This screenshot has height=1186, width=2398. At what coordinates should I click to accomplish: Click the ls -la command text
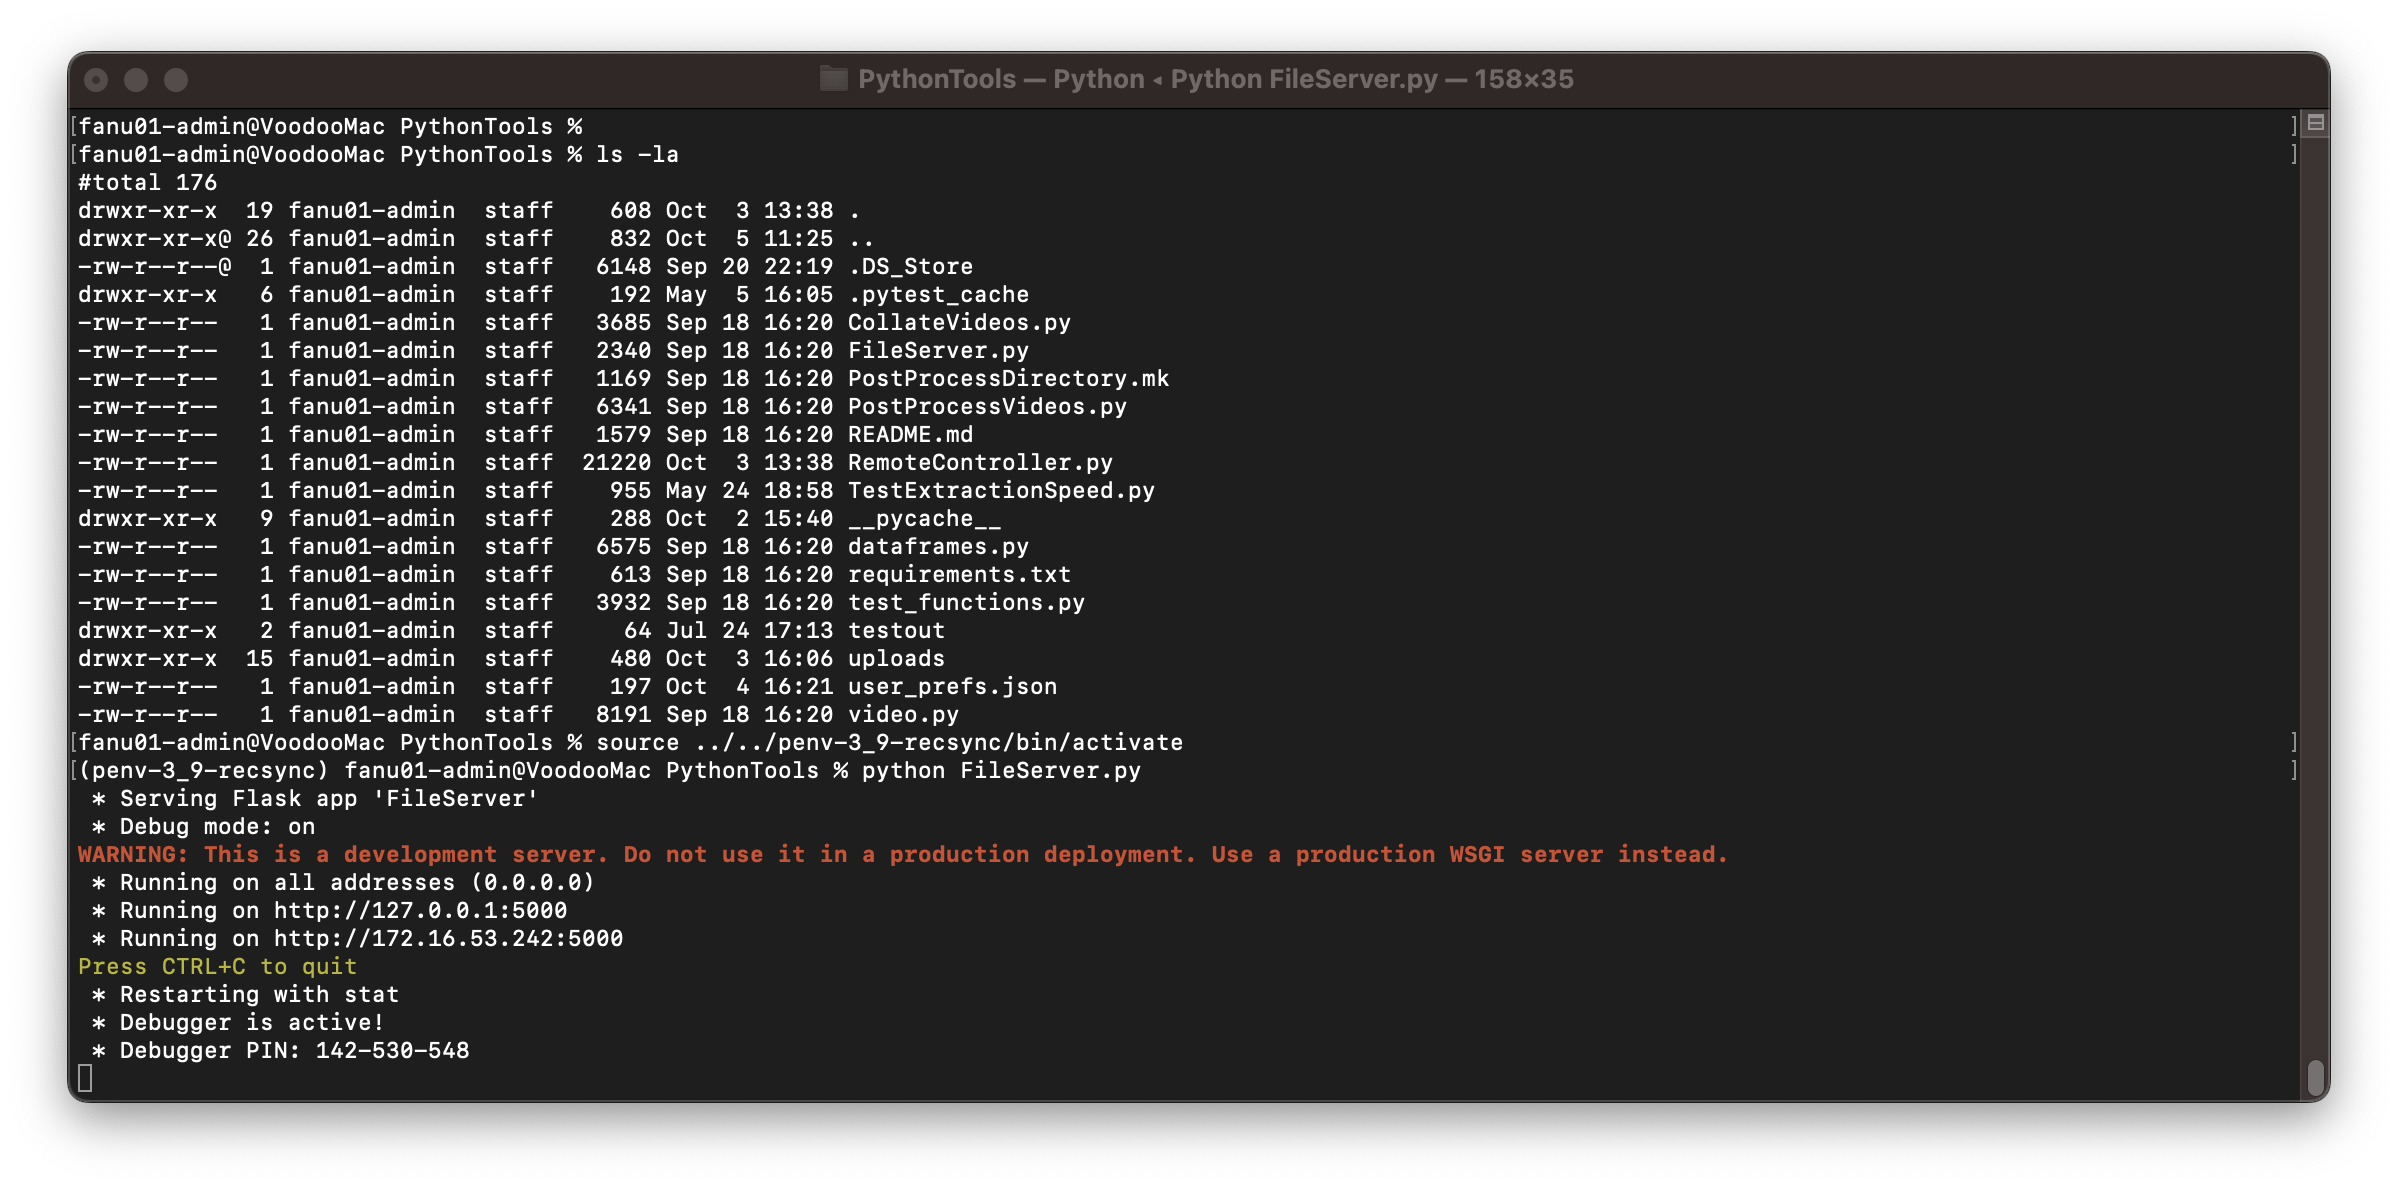637,155
